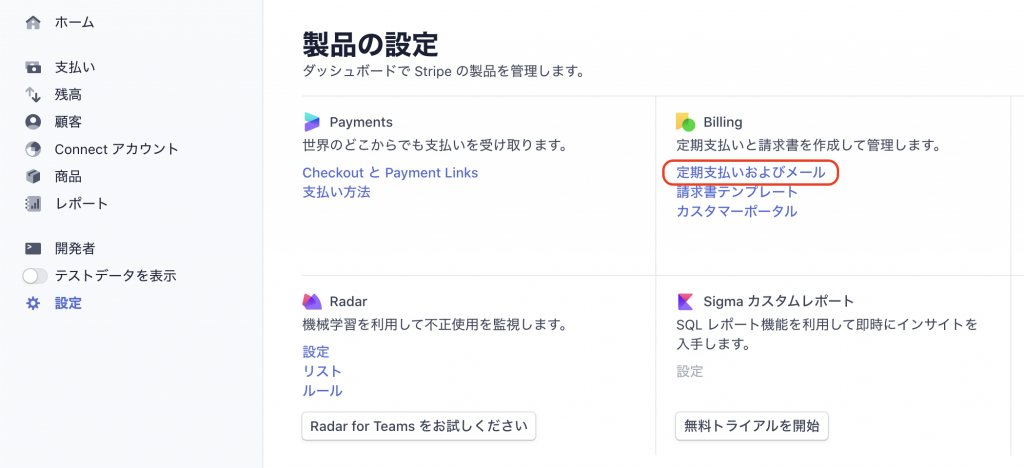Image resolution: width=1024 pixels, height=468 pixels.
Task: Click the 顧客 customer avatar icon
Action: (x=33, y=121)
